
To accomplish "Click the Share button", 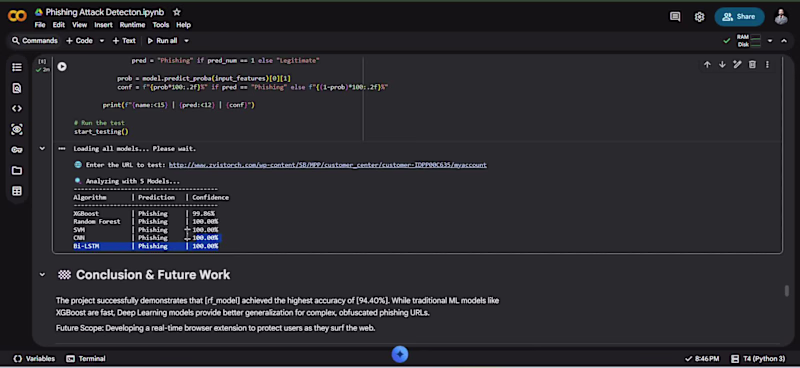I will 739,17.
